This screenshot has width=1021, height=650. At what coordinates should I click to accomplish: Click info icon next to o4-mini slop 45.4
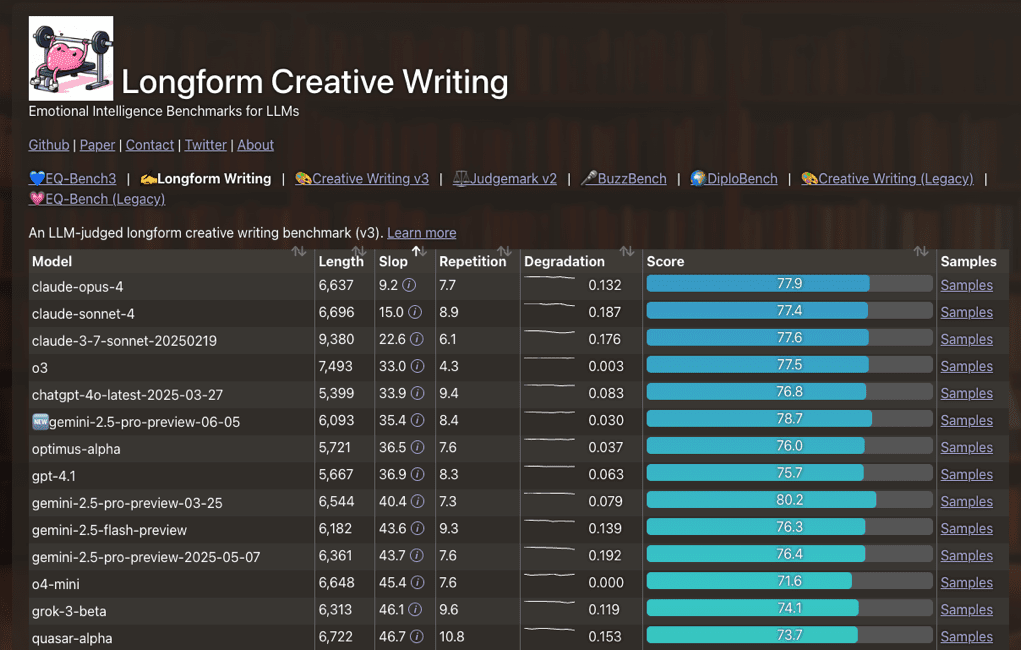pos(417,583)
